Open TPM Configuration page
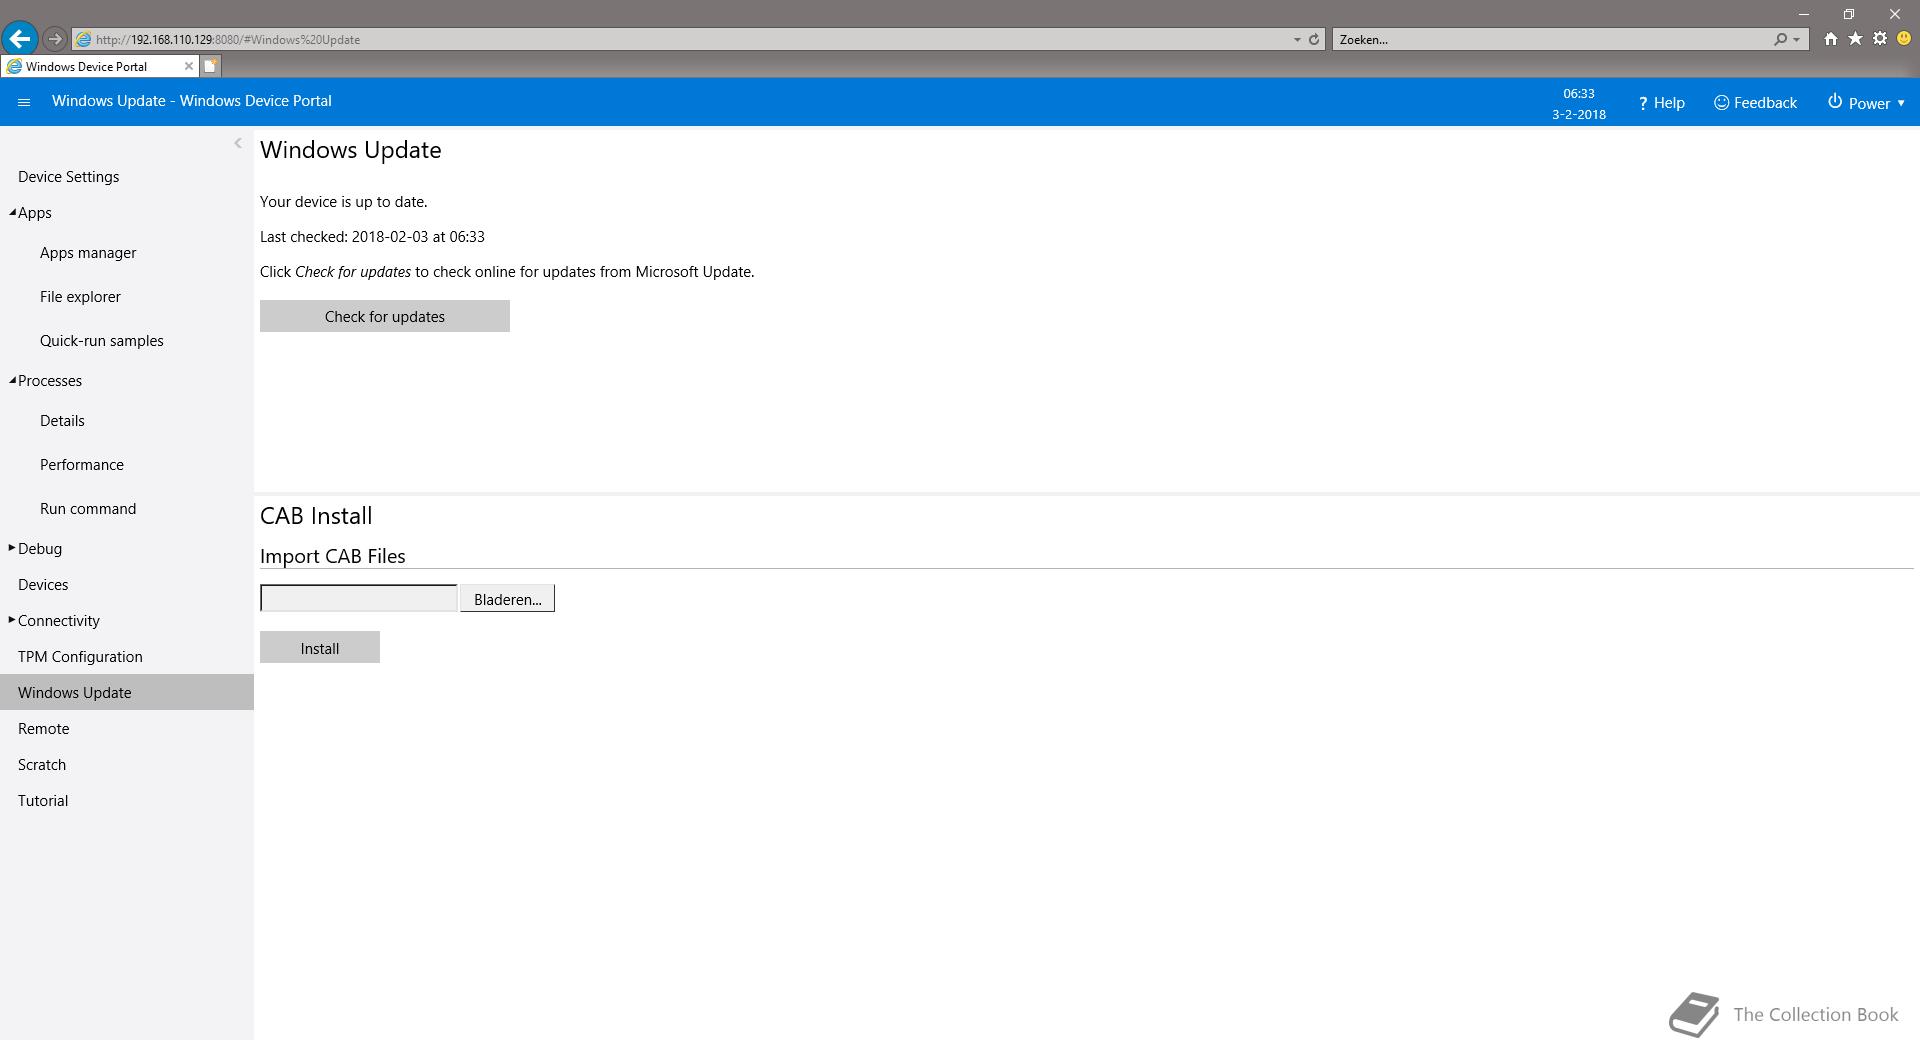This screenshot has width=1920, height=1040. [x=80, y=657]
